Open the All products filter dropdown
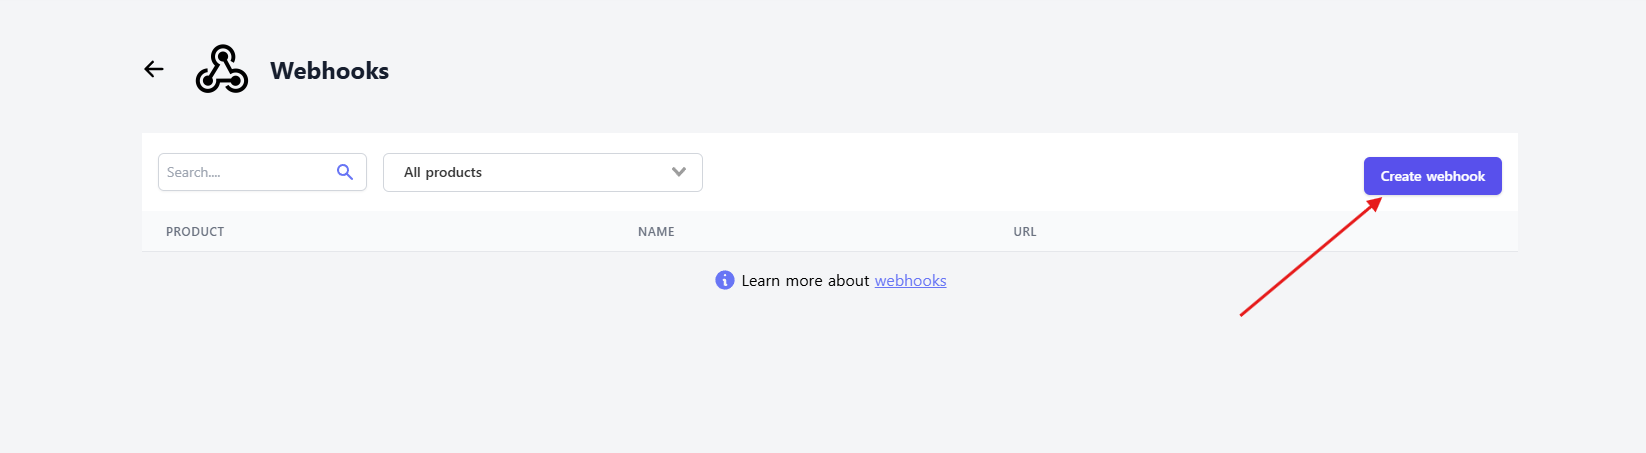This screenshot has height=453, width=1646. click(x=542, y=172)
